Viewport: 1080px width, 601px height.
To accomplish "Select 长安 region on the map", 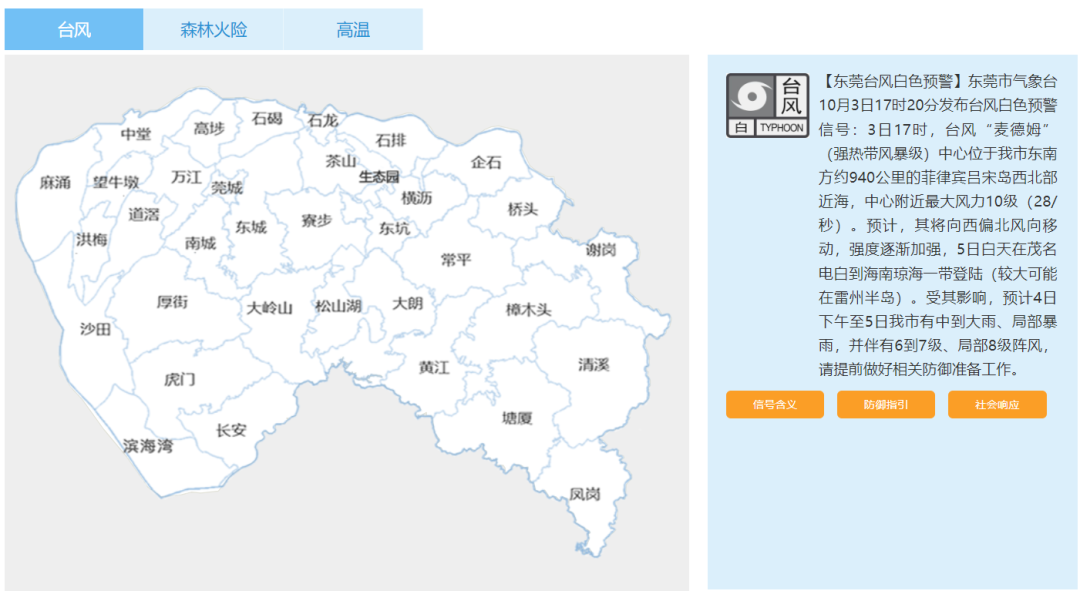I will click(231, 431).
